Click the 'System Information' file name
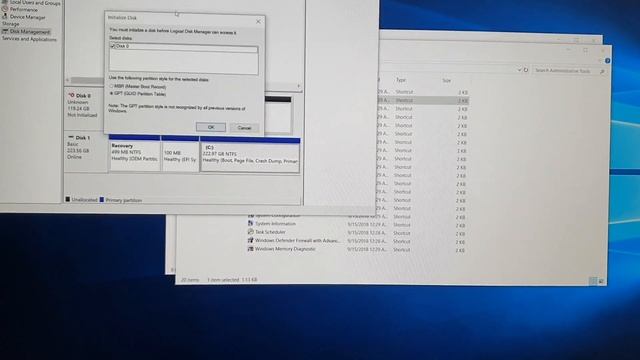 point(275,224)
